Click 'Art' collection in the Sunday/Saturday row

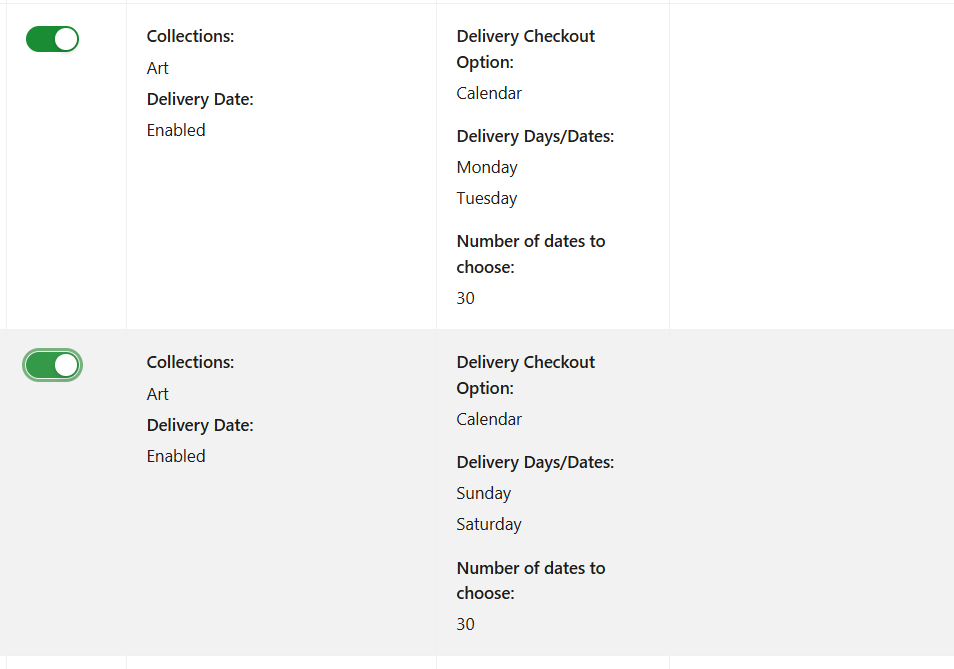click(158, 394)
